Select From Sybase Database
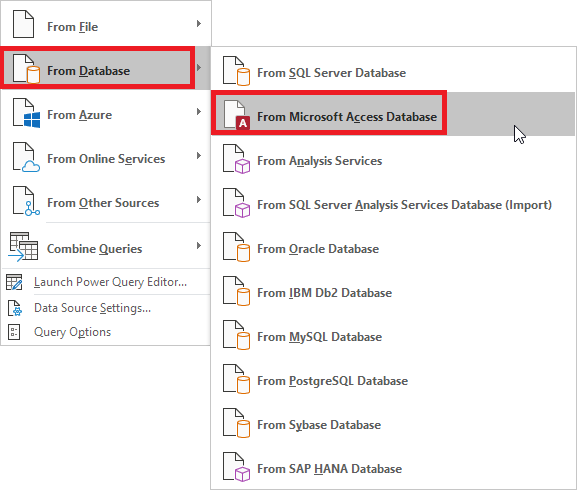Screen dimensions: 577x490 (393, 423)
